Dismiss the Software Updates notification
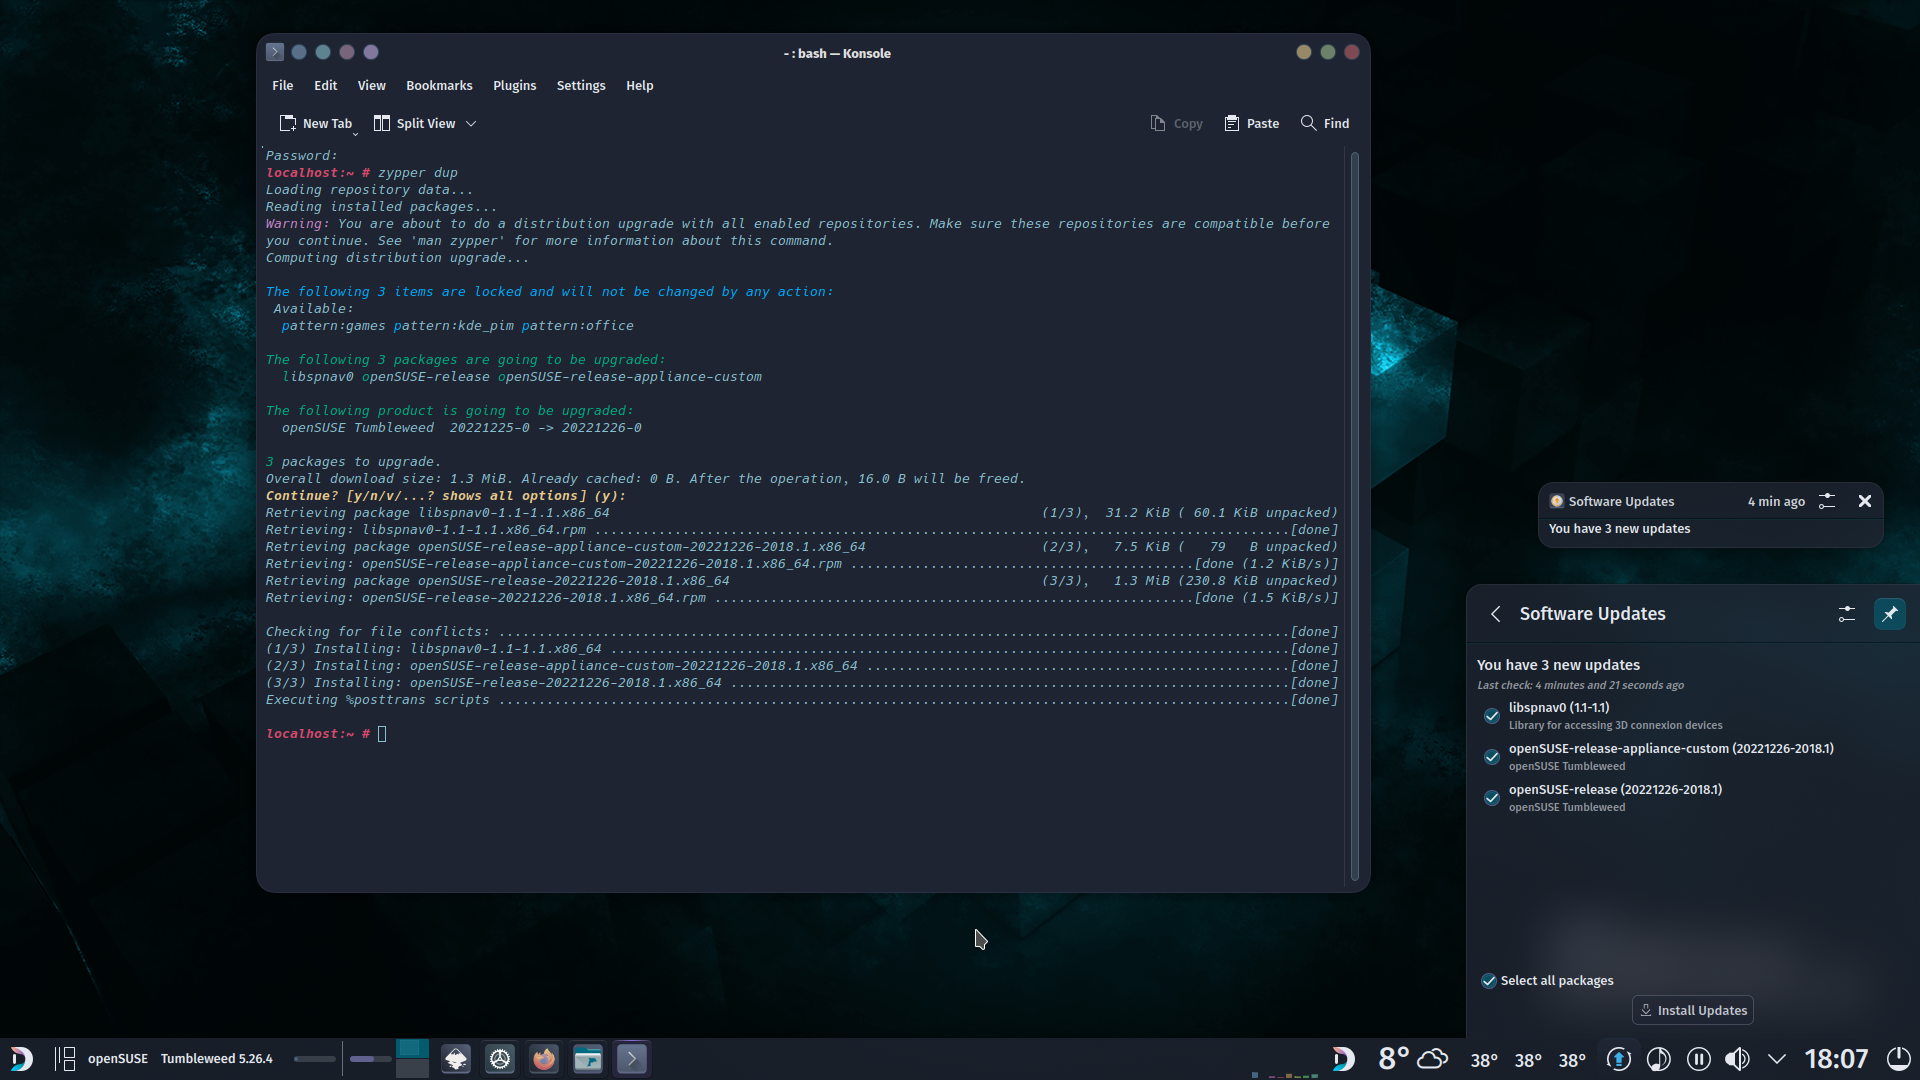 click(x=1864, y=501)
